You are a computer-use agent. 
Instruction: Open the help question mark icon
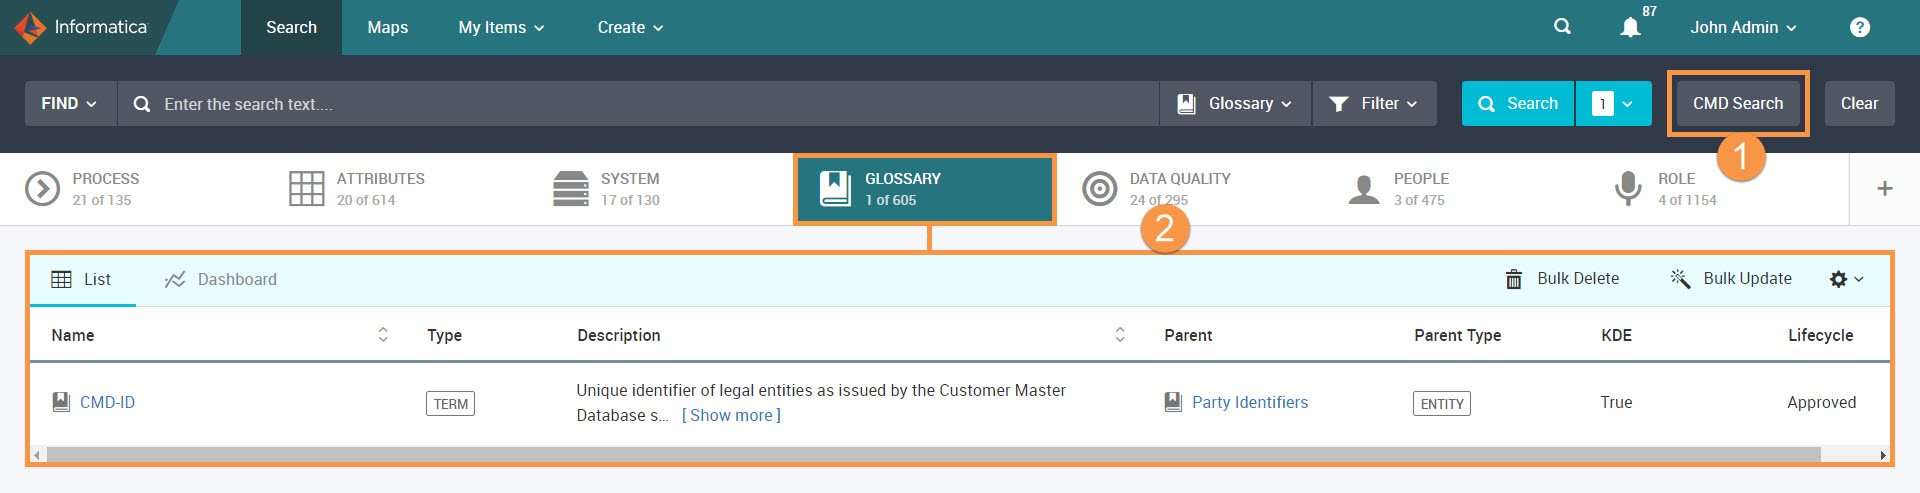(1860, 27)
